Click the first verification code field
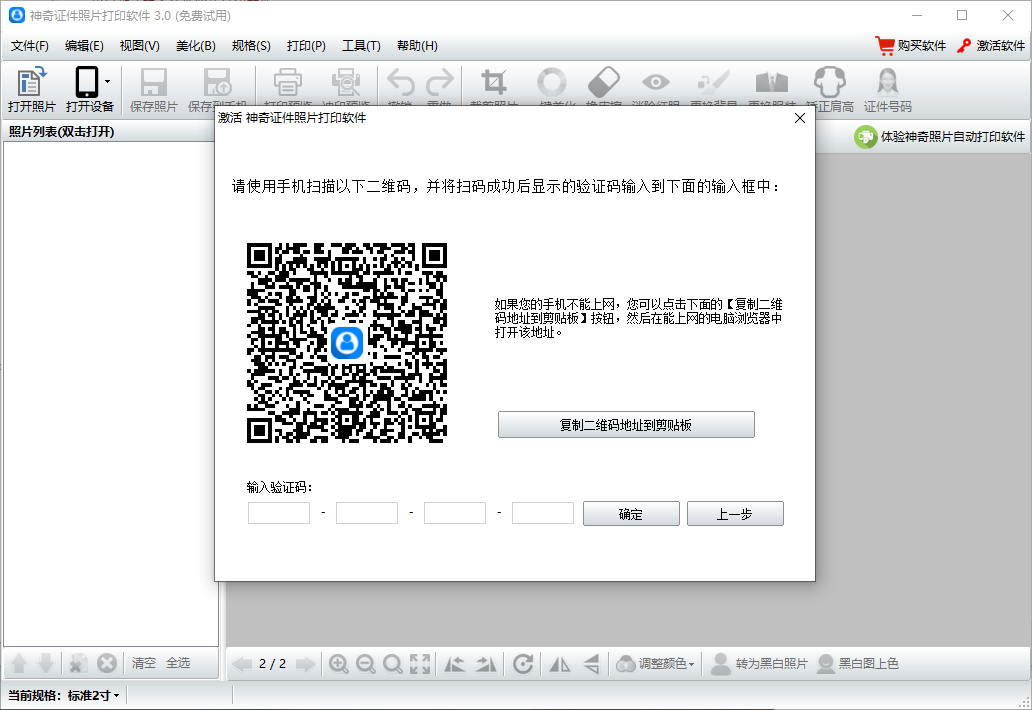 pyautogui.click(x=278, y=513)
